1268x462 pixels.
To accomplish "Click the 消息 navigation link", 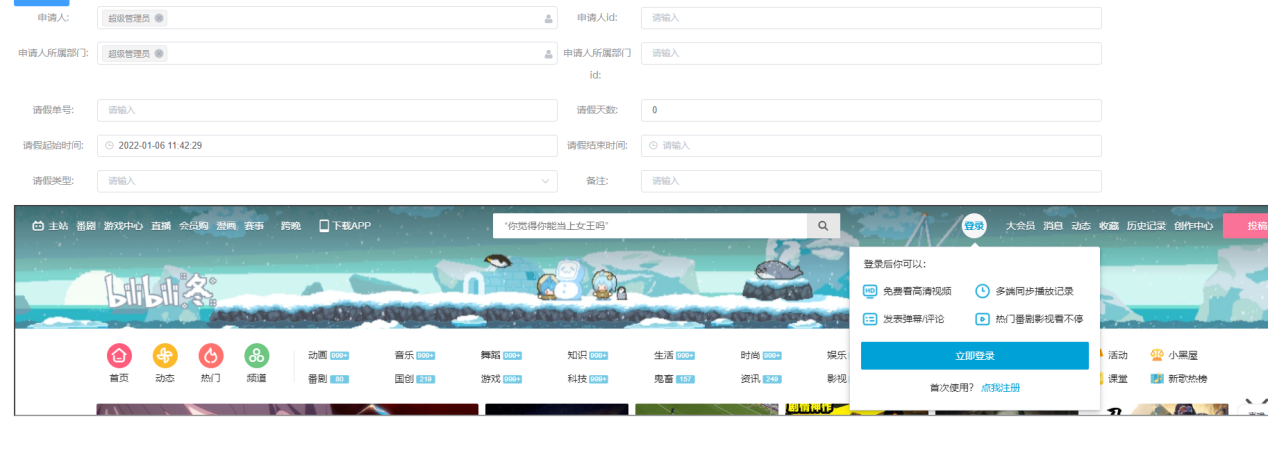I will click(1053, 226).
